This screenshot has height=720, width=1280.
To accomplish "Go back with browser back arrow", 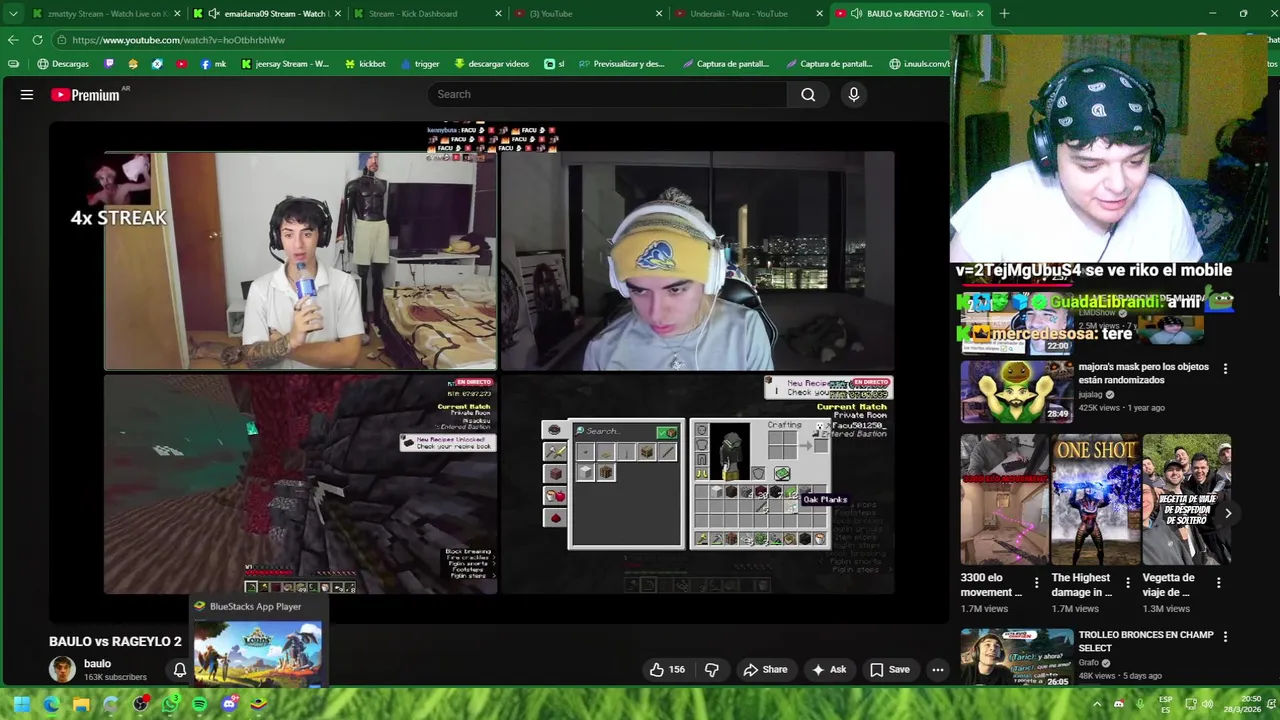I will tap(13, 40).
